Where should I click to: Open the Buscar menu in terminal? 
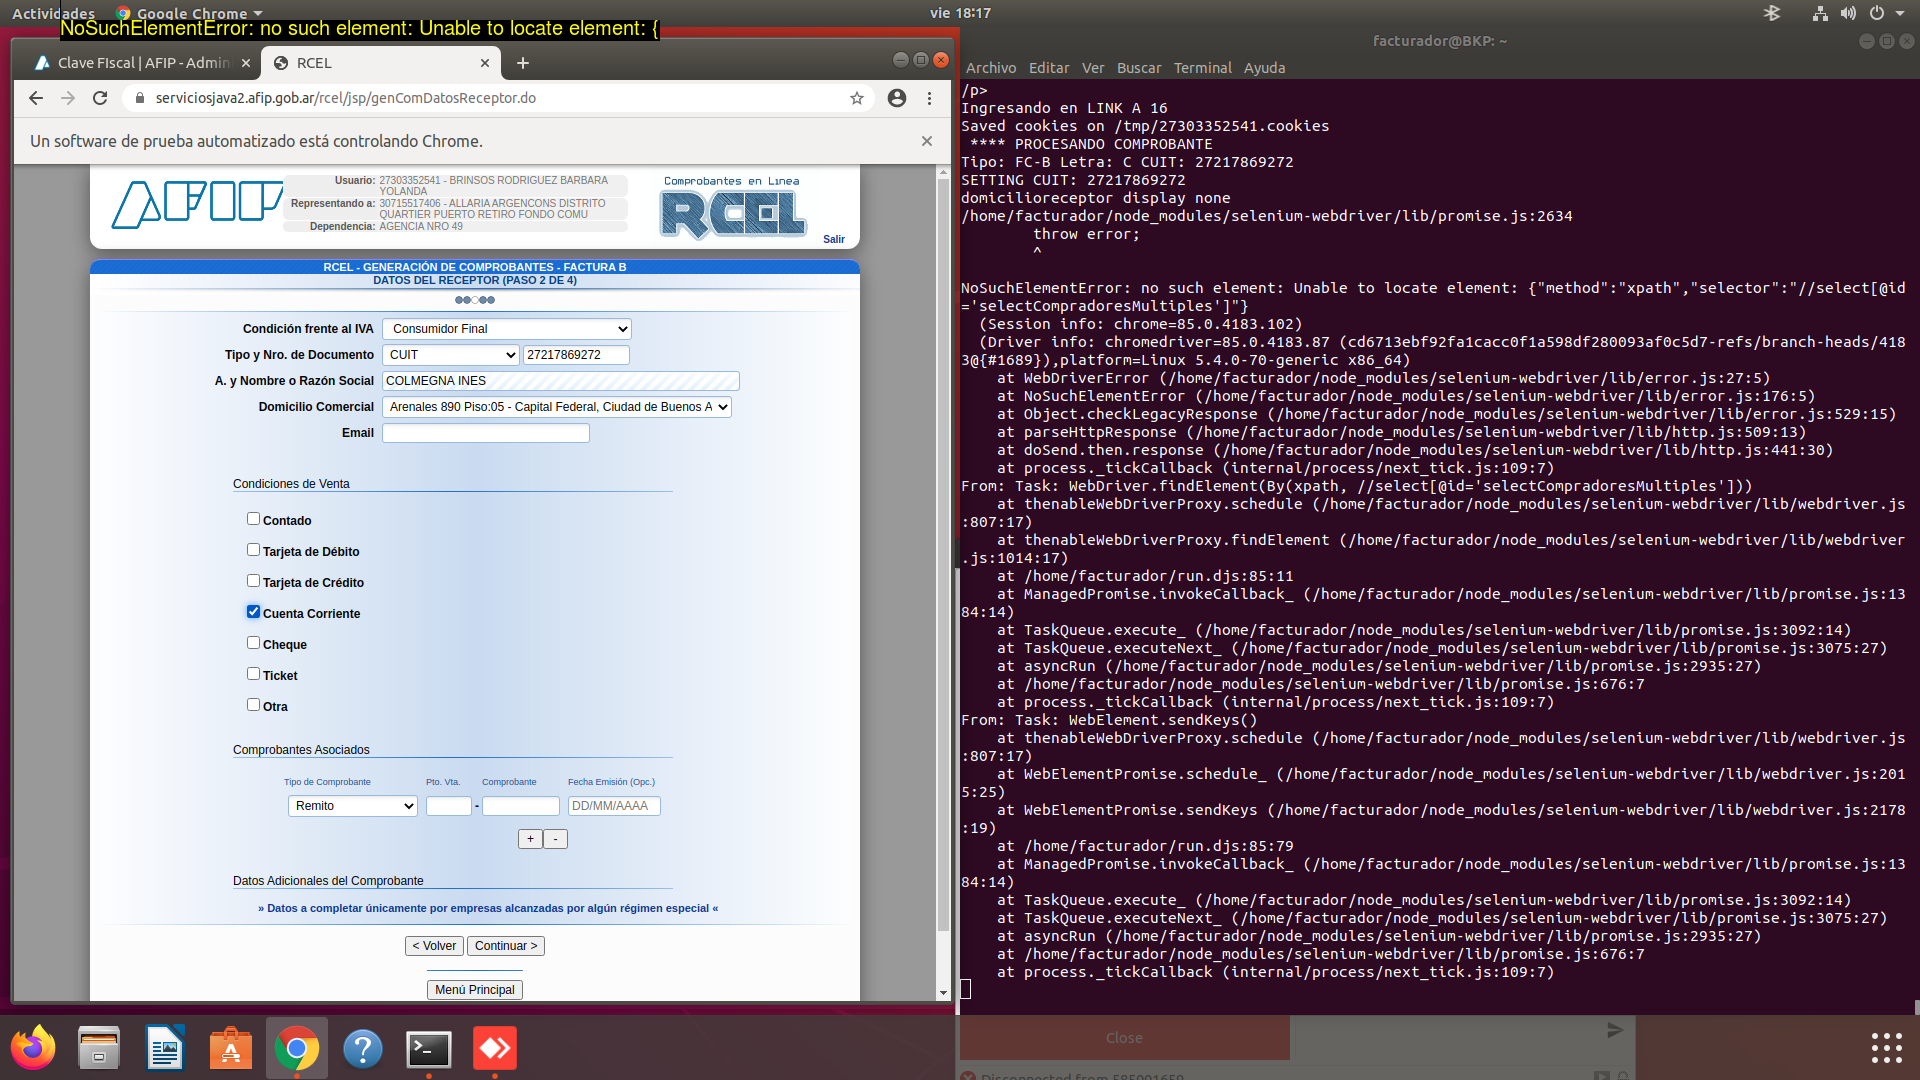tap(1139, 68)
